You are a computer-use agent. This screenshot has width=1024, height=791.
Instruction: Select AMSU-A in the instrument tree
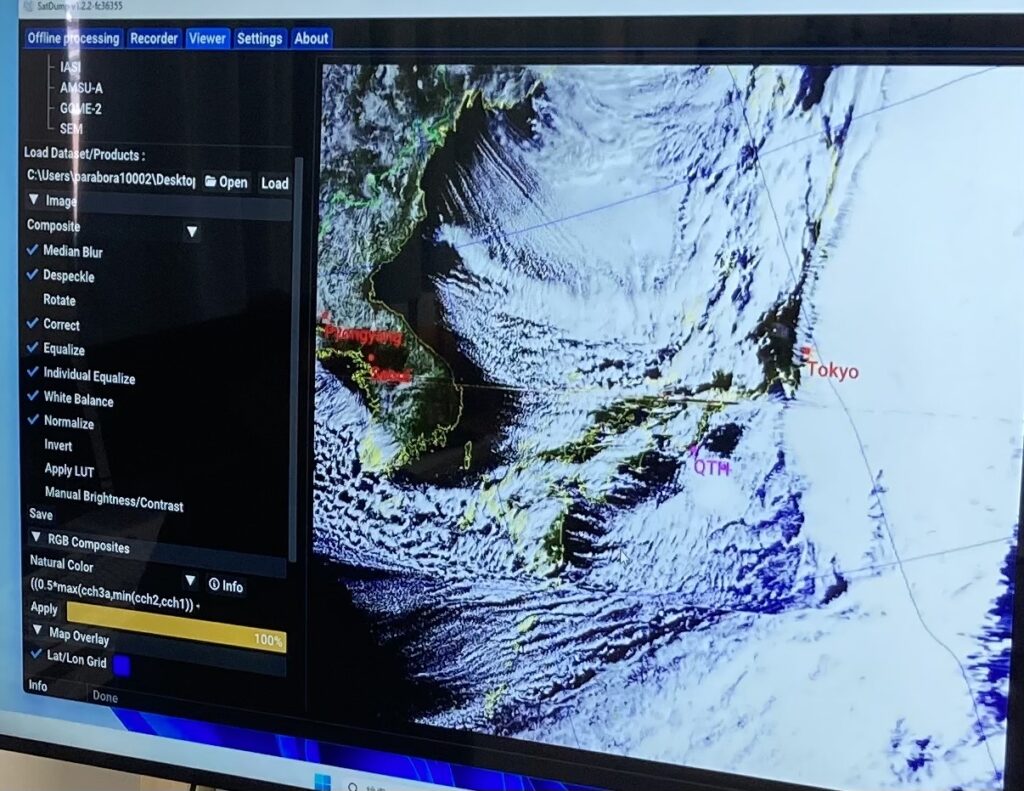(81, 88)
